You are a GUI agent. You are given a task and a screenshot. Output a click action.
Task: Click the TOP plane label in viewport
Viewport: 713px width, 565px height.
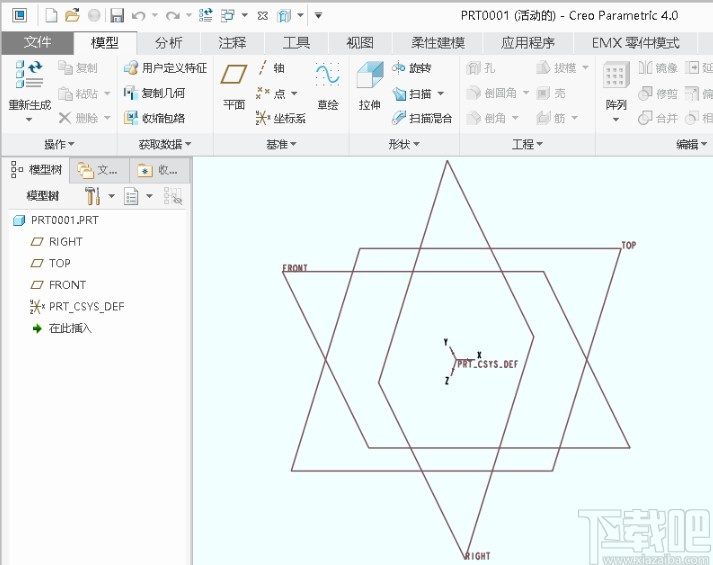click(x=629, y=245)
